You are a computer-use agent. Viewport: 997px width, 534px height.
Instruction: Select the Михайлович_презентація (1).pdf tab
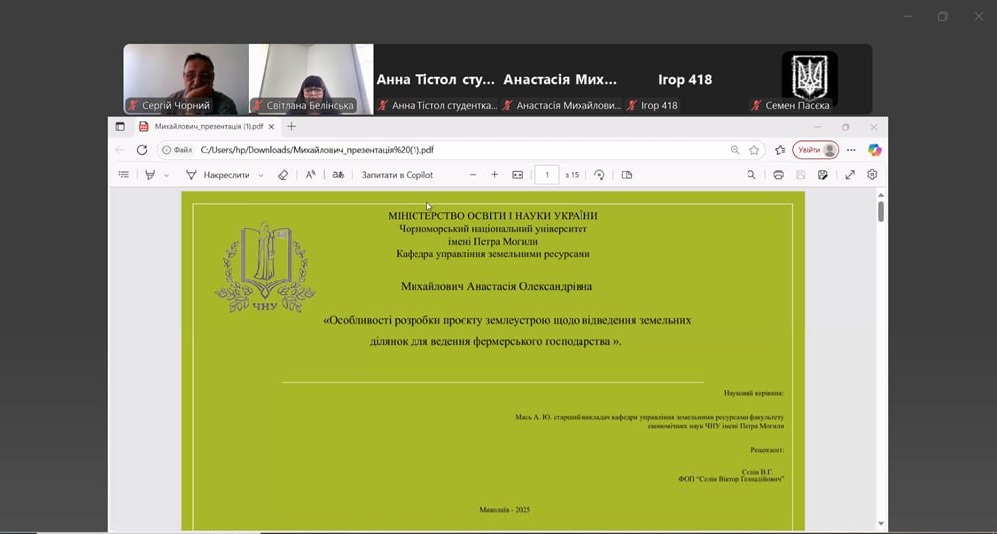[207, 127]
